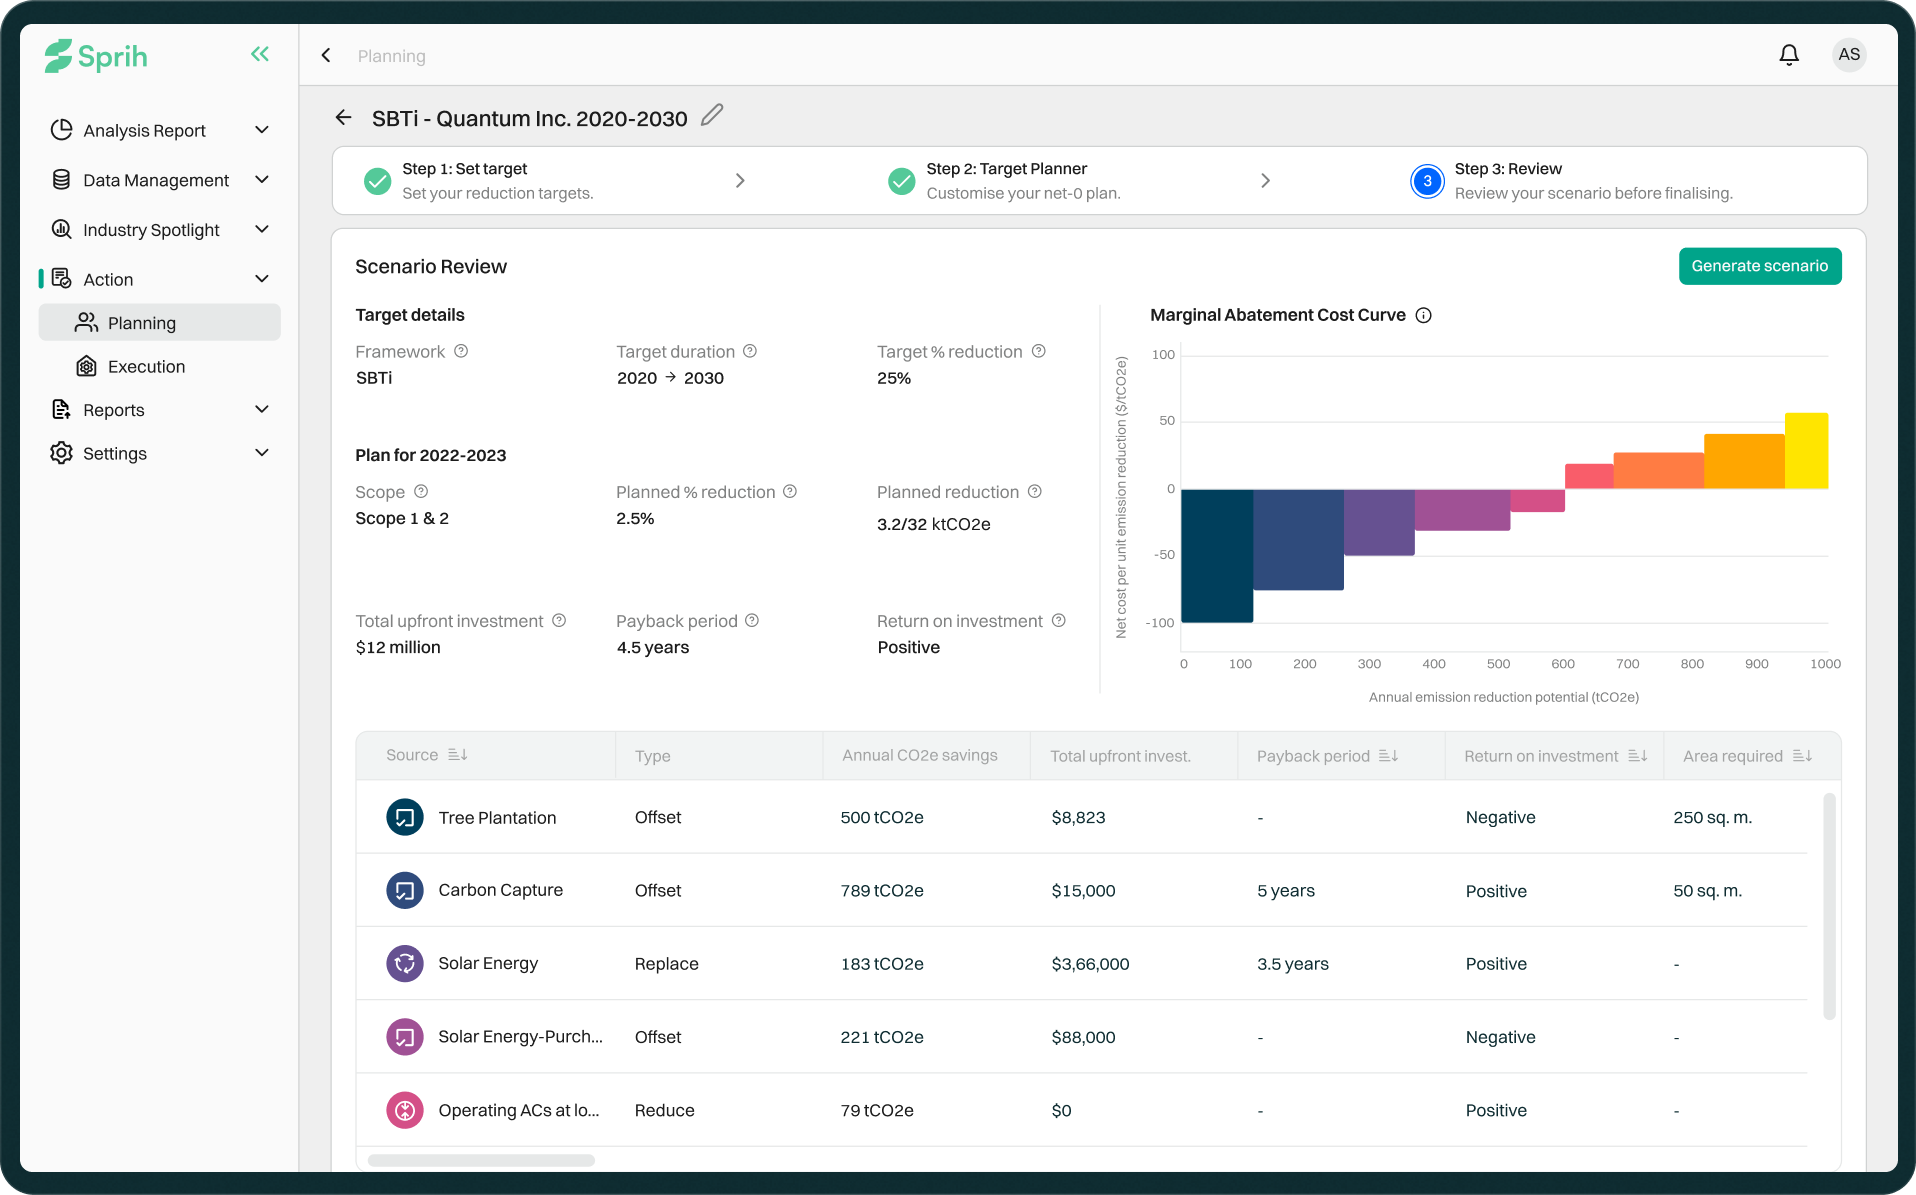Click the table vertical scrollbar
Viewport: 1916px width, 1195px height.
click(1829, 906)
